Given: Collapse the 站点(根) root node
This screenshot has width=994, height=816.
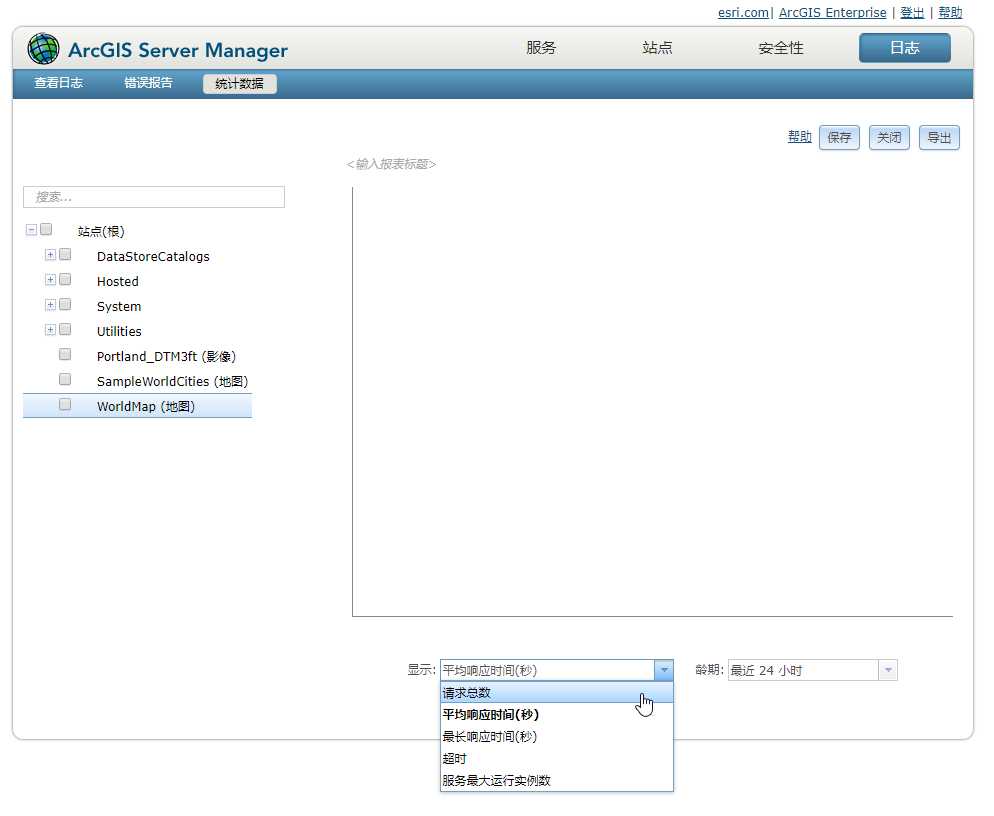Looking at the screenshot, I should tap(31, 230).
